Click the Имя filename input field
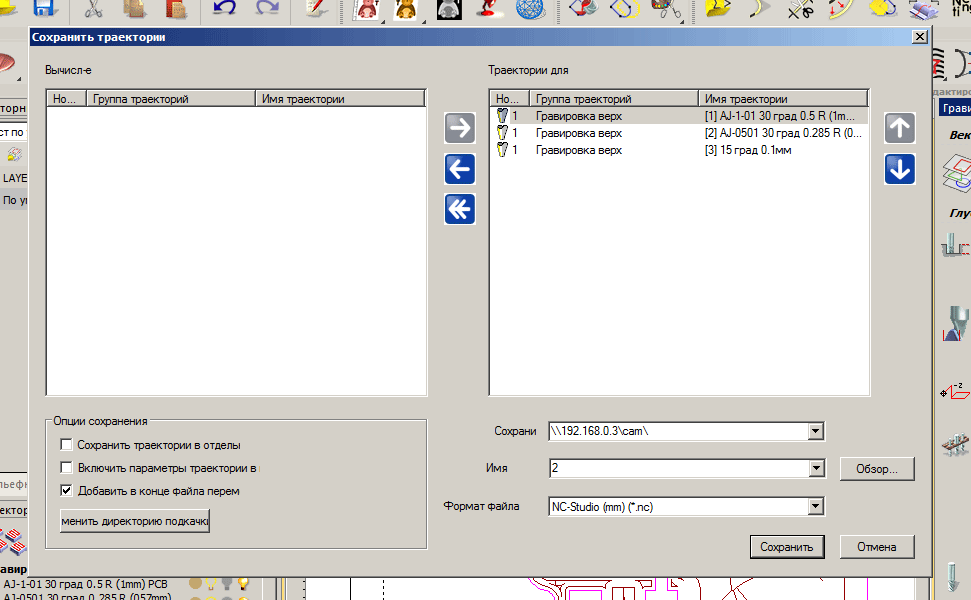 (679, 468)
